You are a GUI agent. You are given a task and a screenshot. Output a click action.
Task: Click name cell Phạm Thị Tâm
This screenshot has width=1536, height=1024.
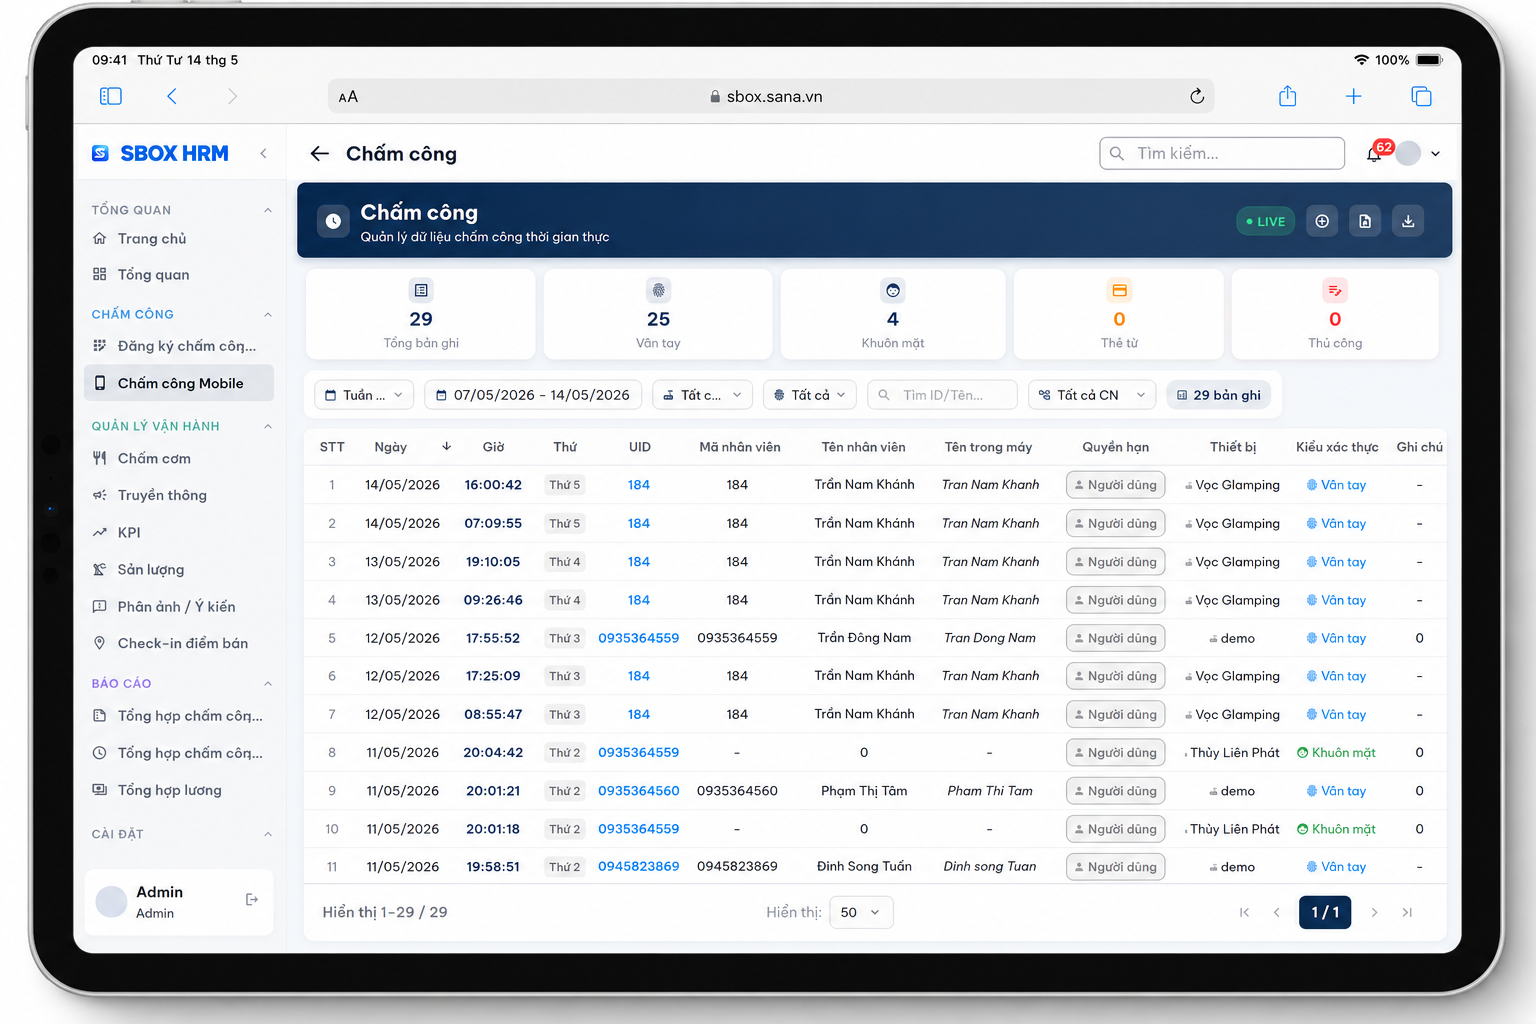(864, 791)
